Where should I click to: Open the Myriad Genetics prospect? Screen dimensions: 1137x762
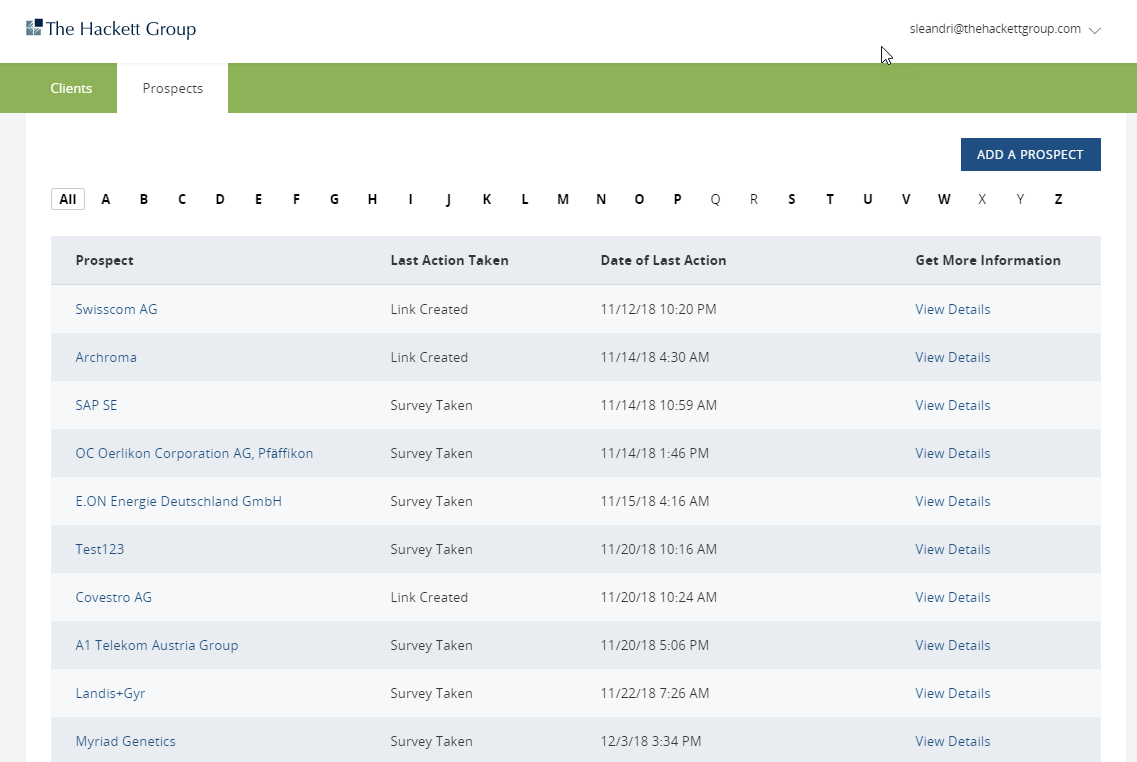[125, 741]
